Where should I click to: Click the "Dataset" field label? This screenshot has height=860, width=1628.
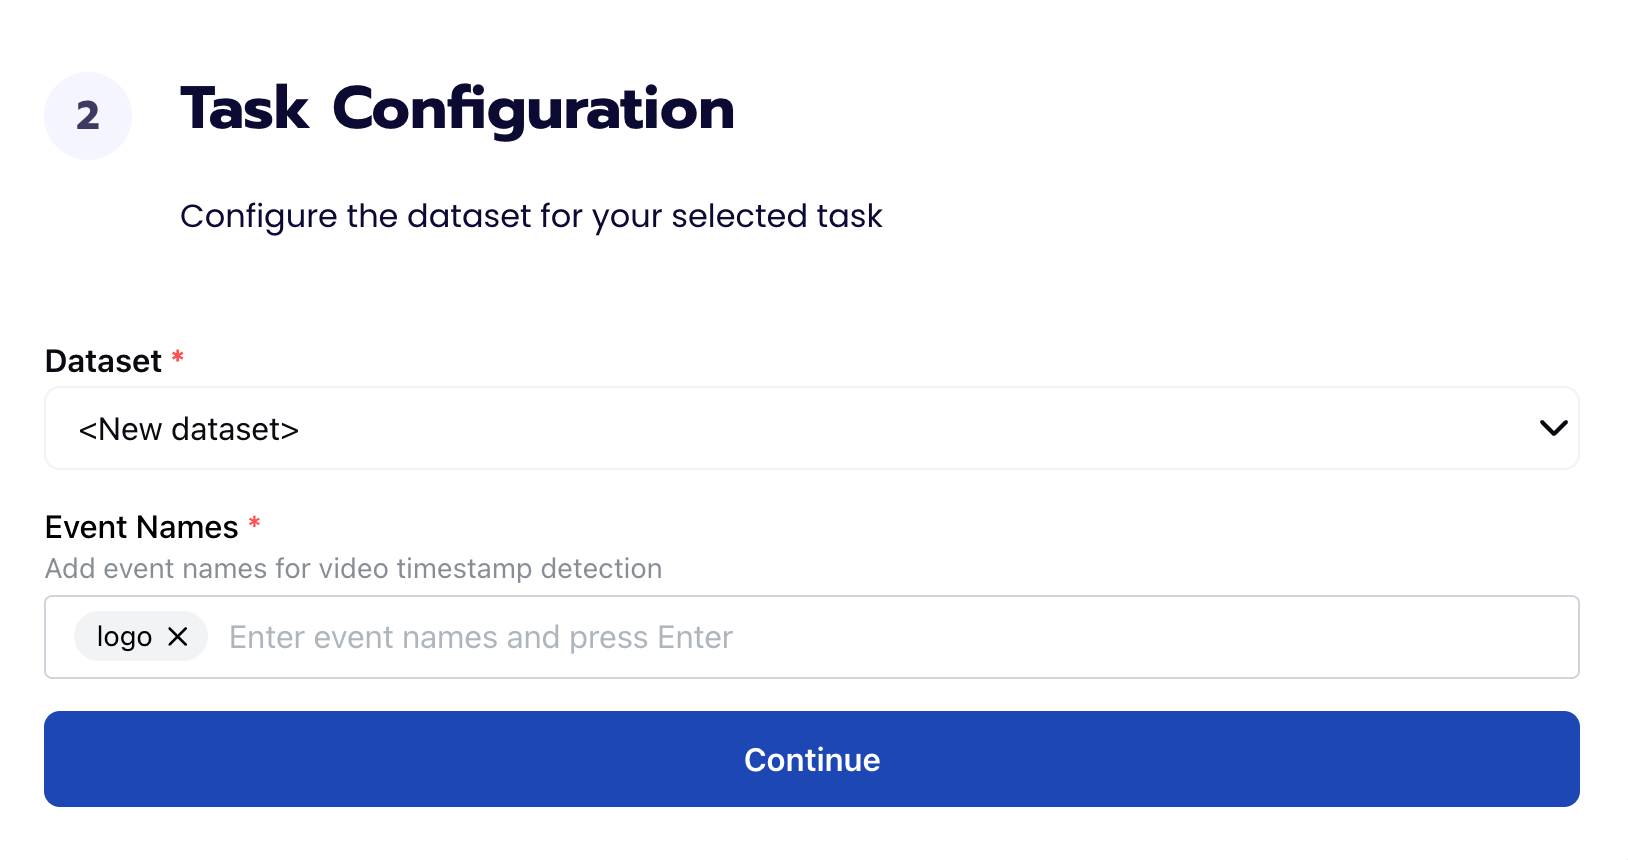pos(103,361)
